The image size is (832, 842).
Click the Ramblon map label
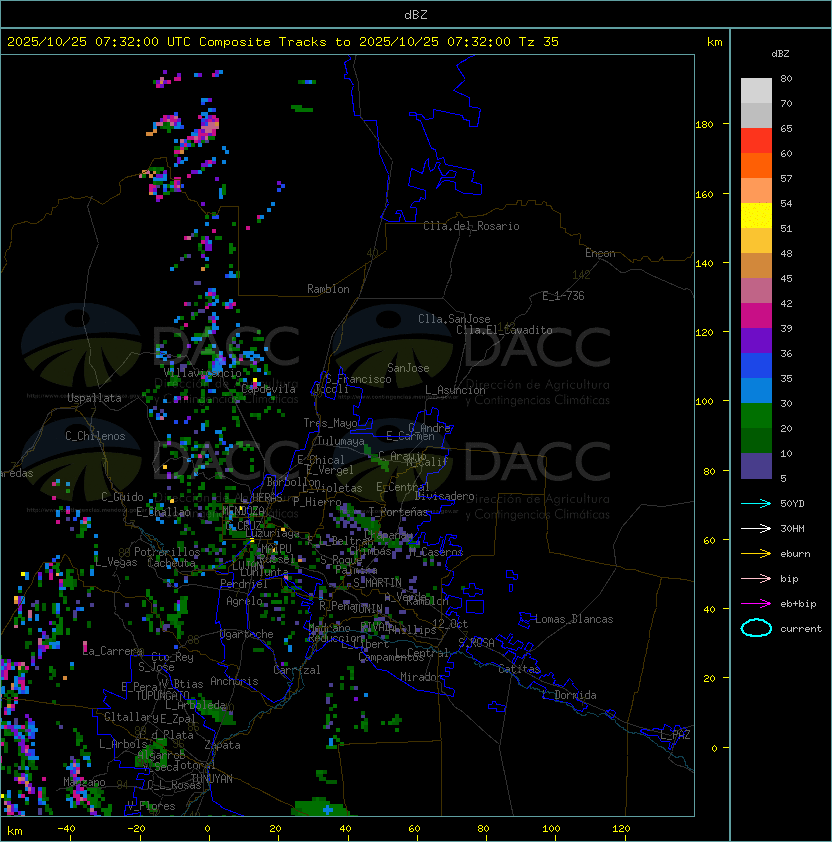click(x=328, y=289)
